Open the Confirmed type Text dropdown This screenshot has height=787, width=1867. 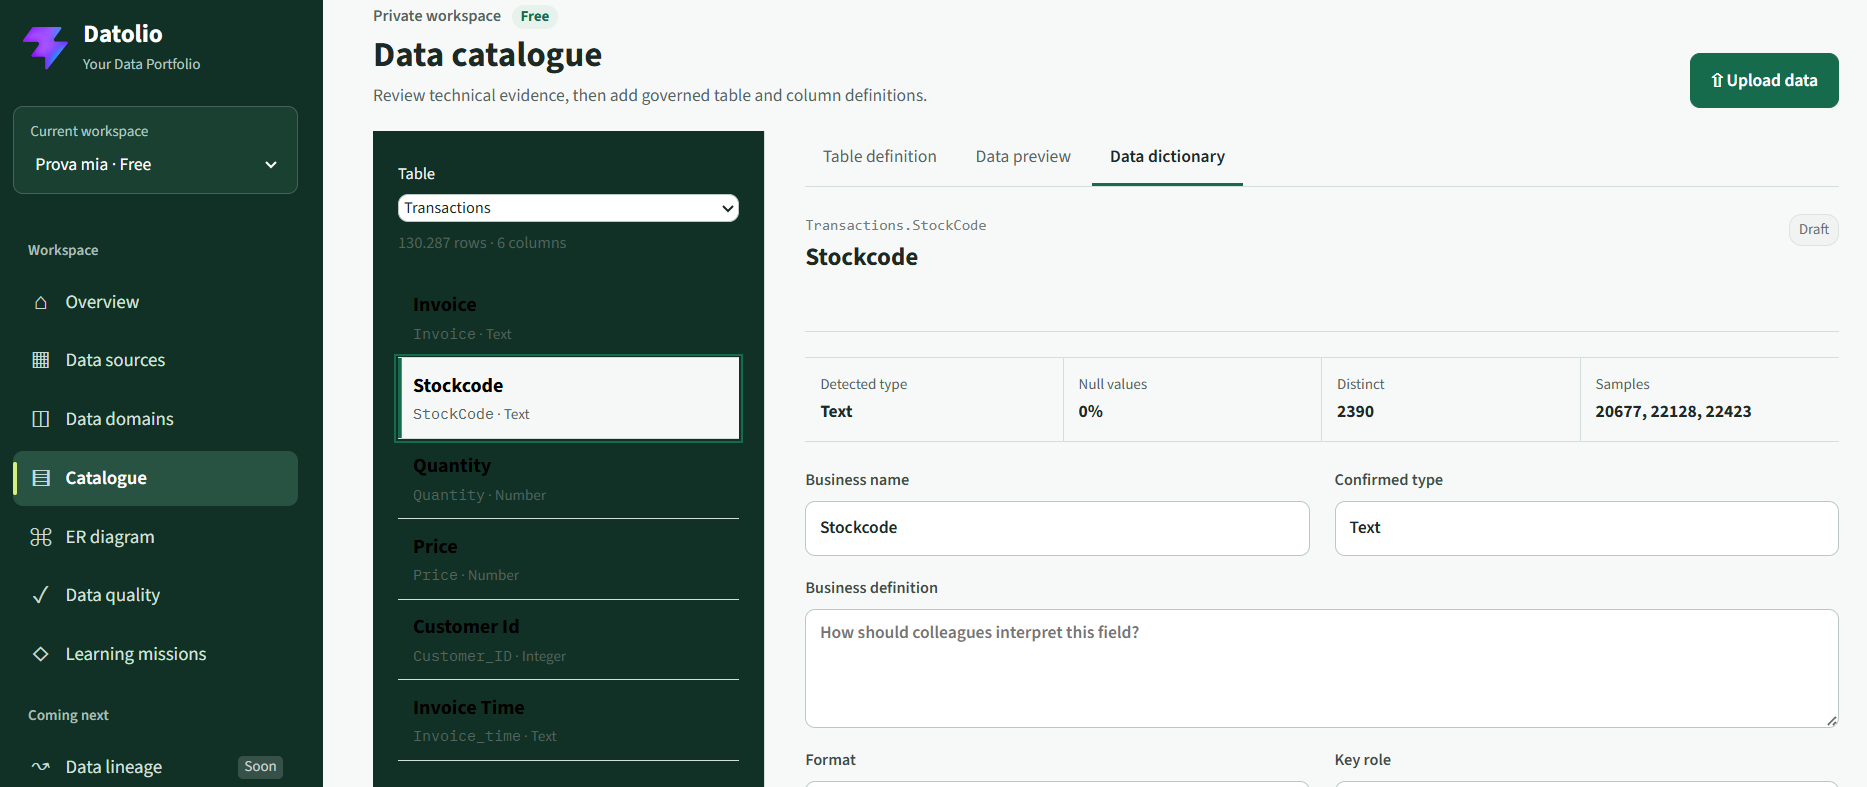click(1586, 528)
